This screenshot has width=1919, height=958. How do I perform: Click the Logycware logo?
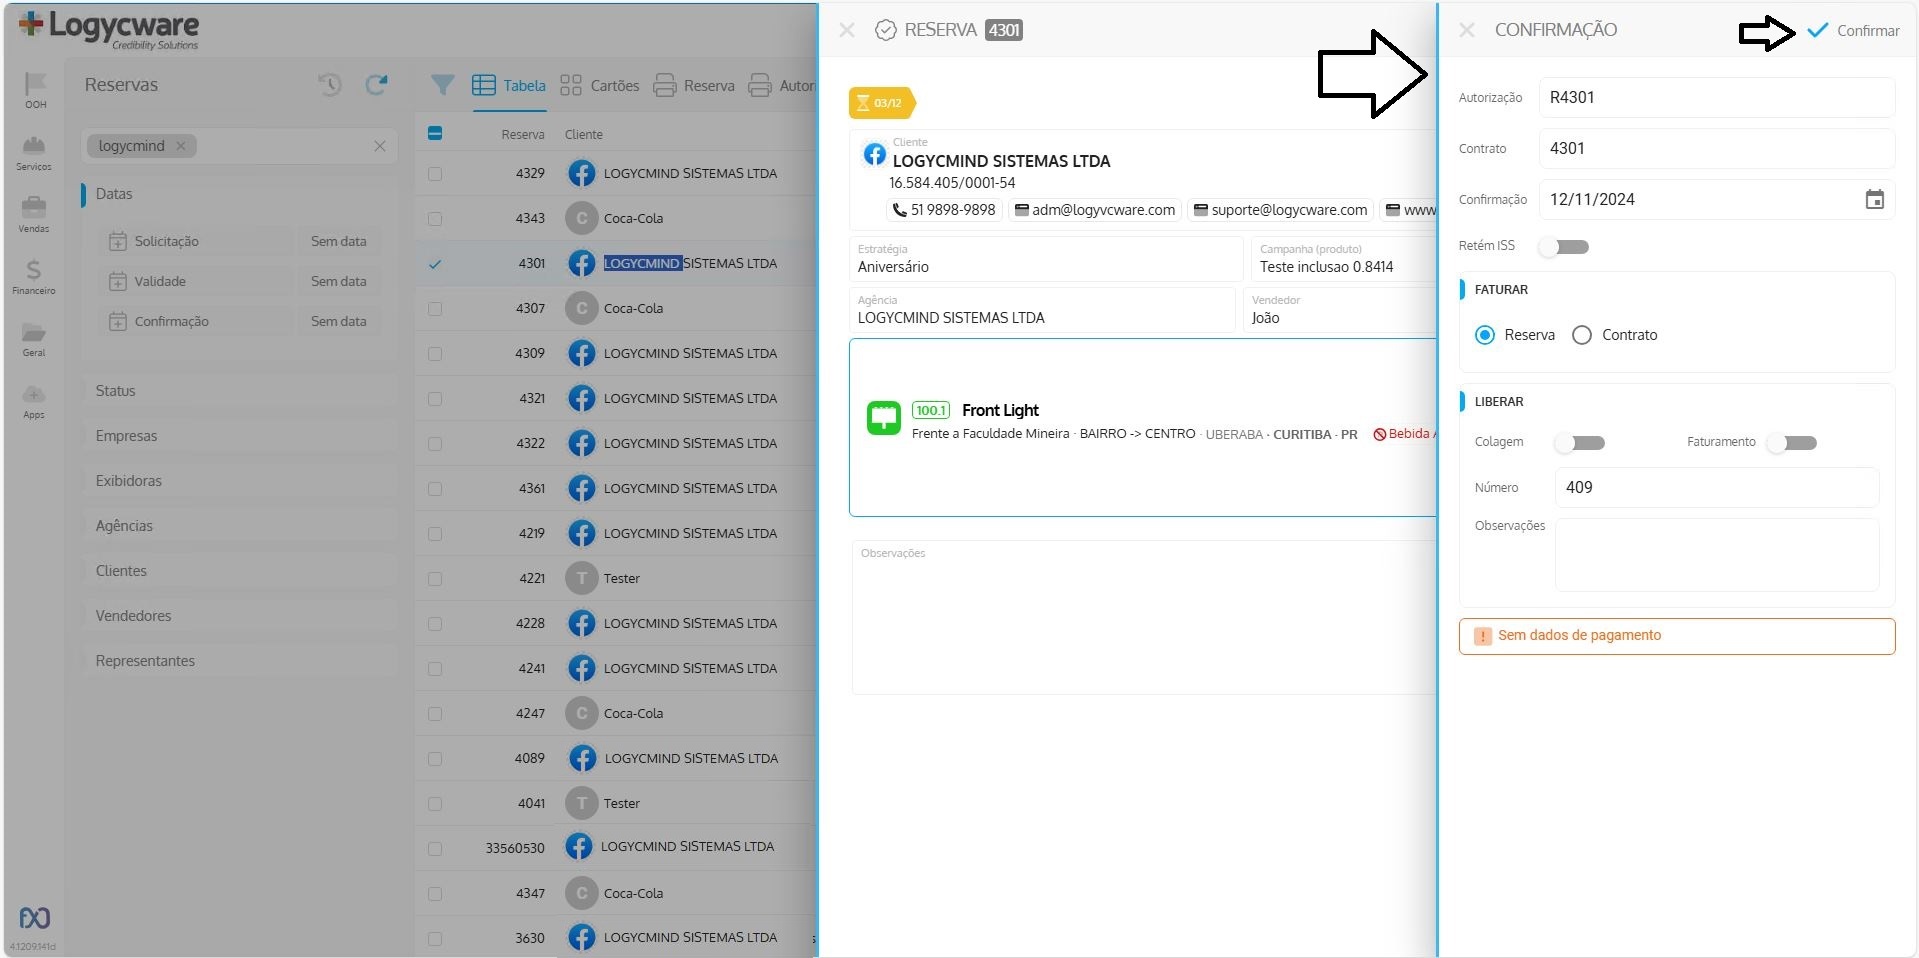click(109, 28)
